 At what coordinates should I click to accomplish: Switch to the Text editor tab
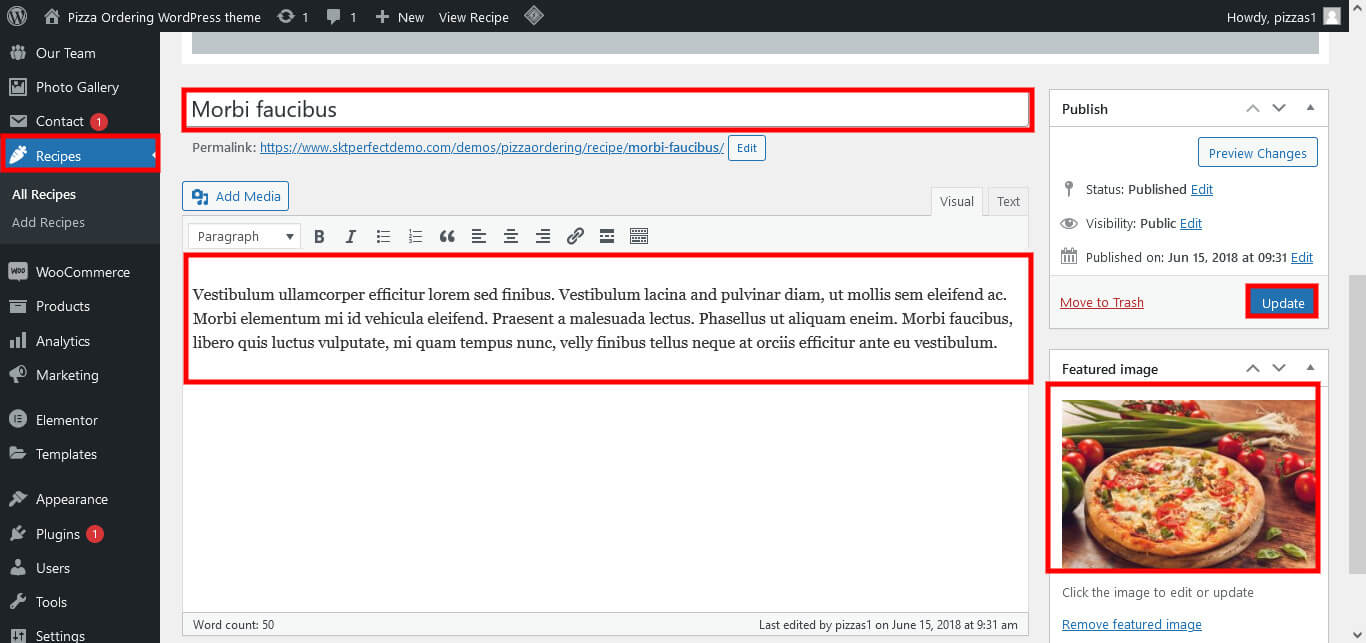1008,201
